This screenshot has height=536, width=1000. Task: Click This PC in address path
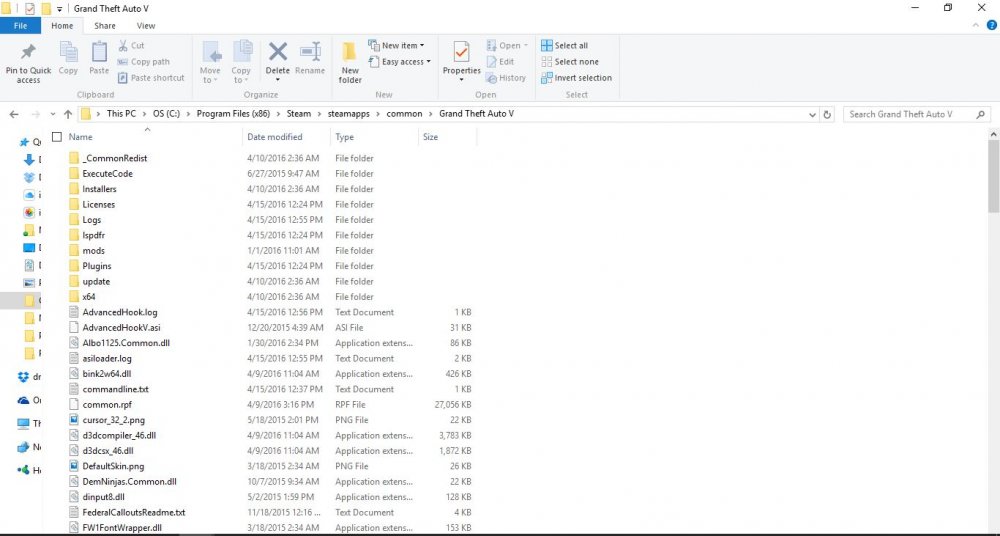tap(121, 114)
